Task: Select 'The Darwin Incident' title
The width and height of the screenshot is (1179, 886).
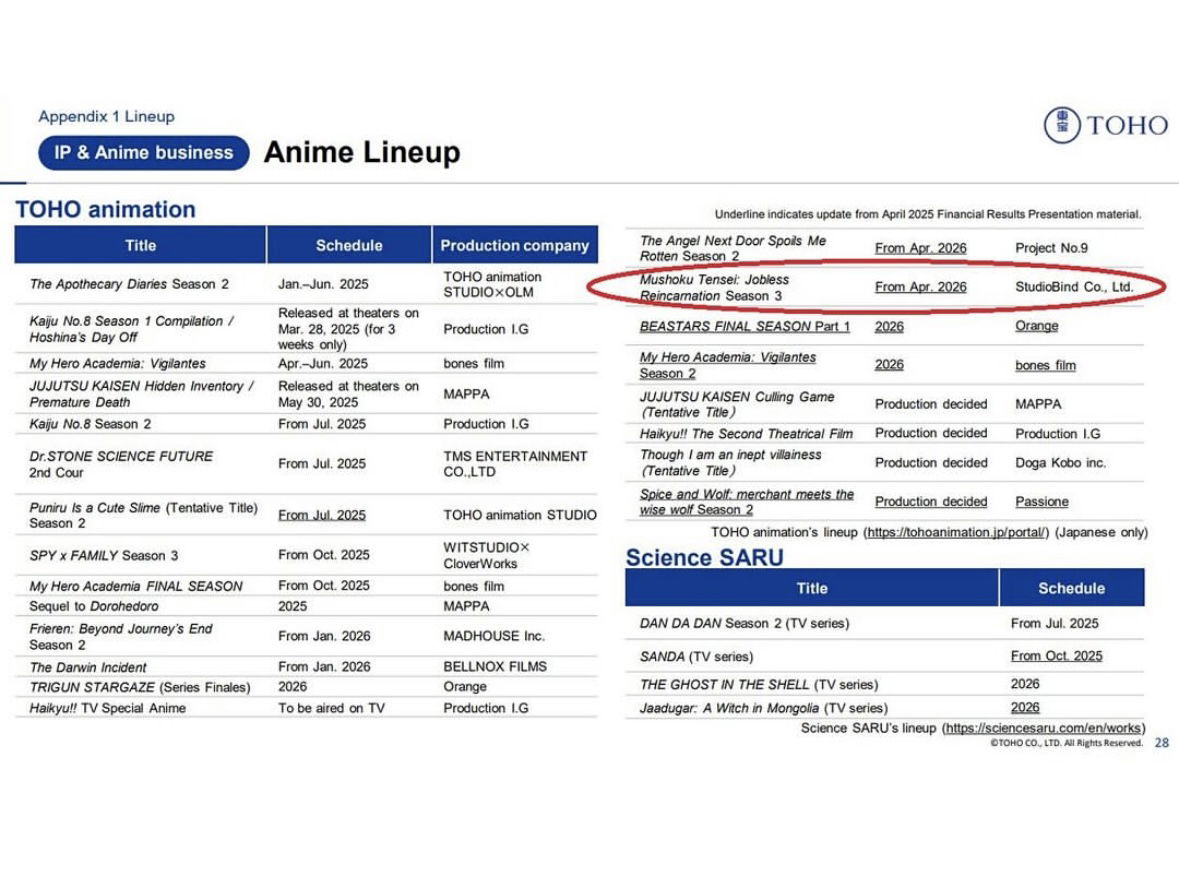Action: pos(88,667)
